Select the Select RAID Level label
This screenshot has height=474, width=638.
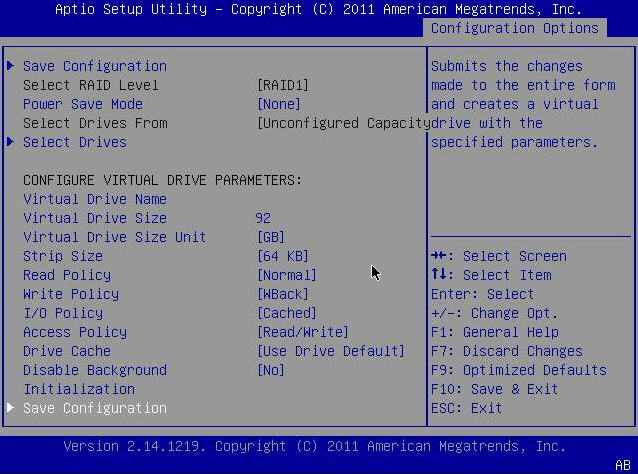point(91,85)
